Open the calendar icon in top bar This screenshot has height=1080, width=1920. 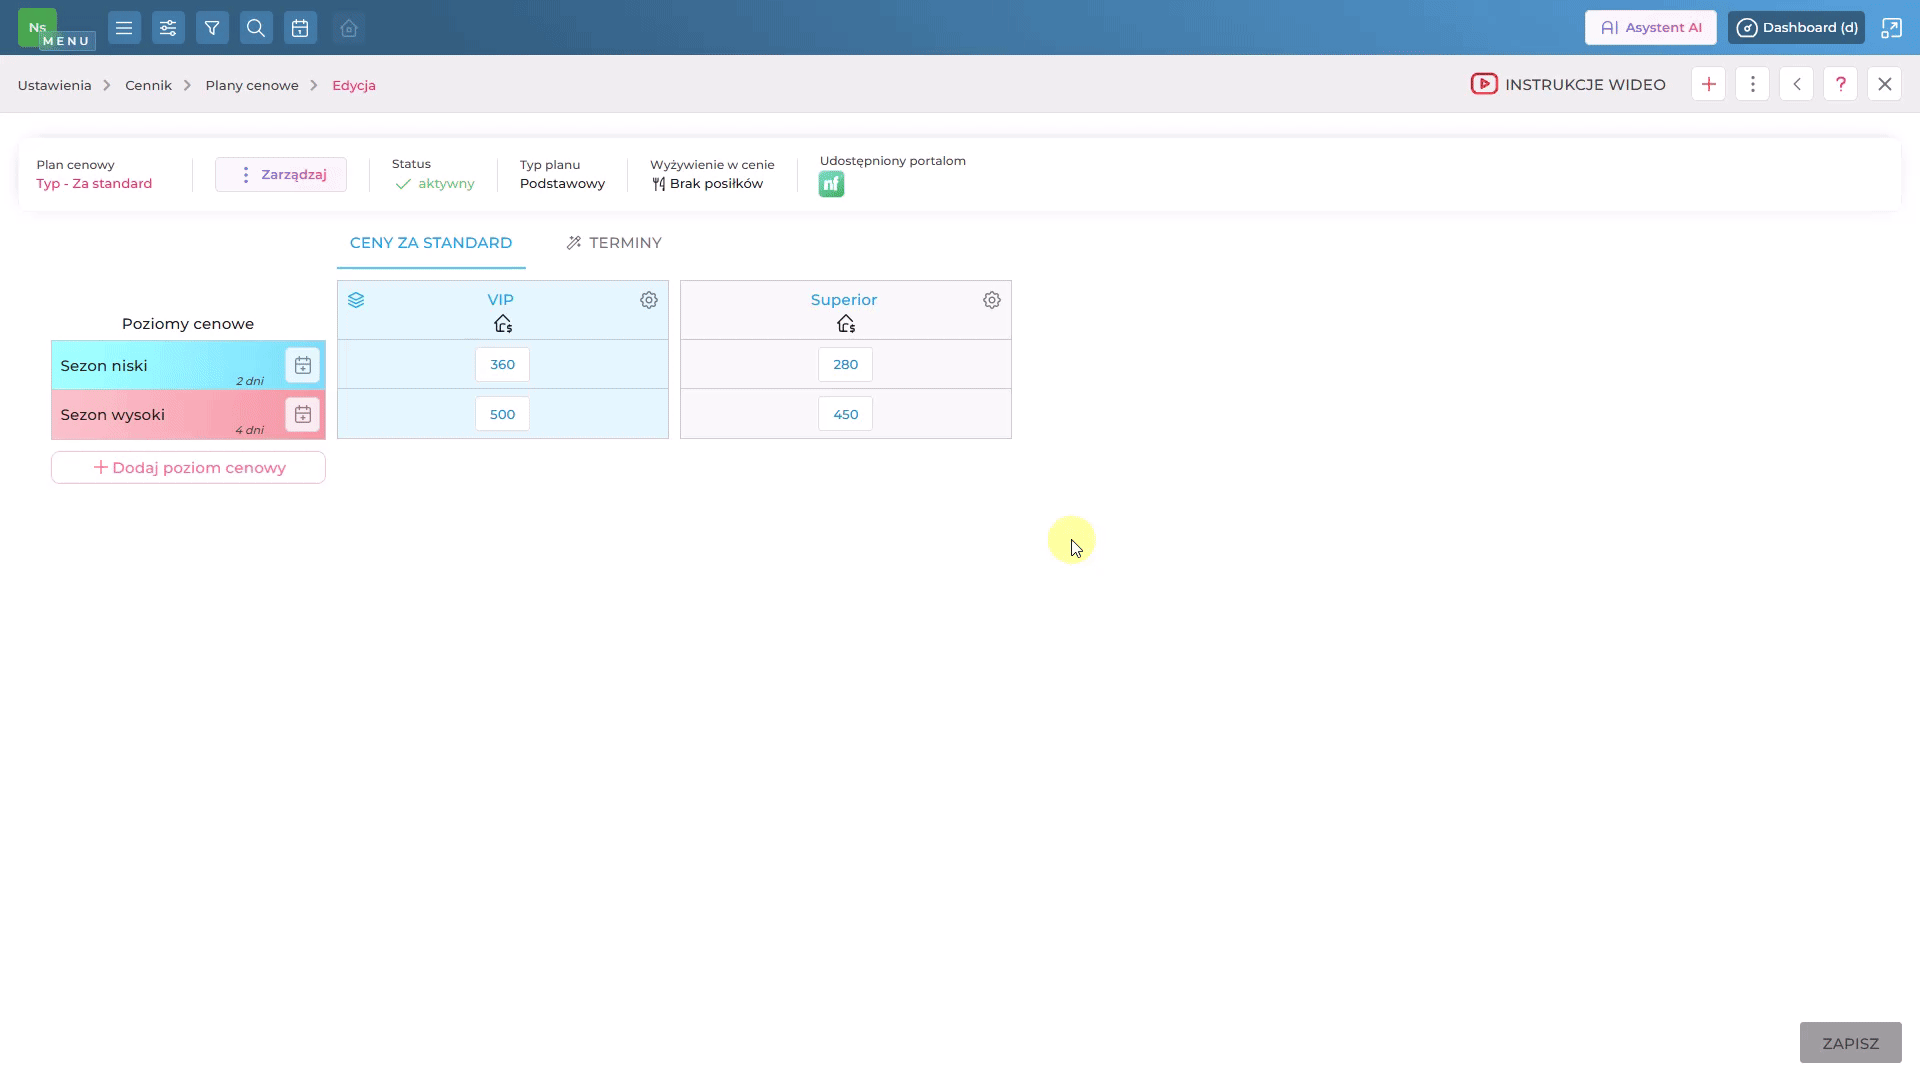click(x=300, y=28)
